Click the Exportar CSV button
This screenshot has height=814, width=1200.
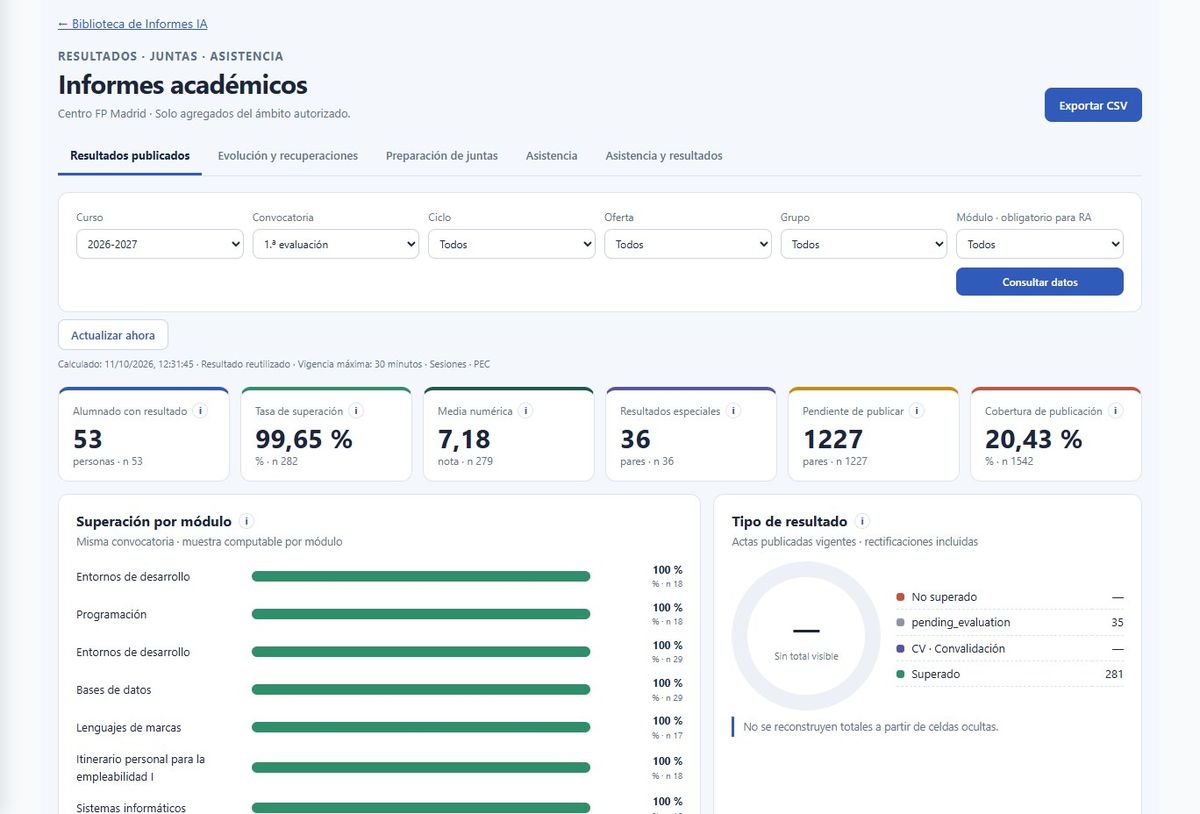coord(1093,105)
